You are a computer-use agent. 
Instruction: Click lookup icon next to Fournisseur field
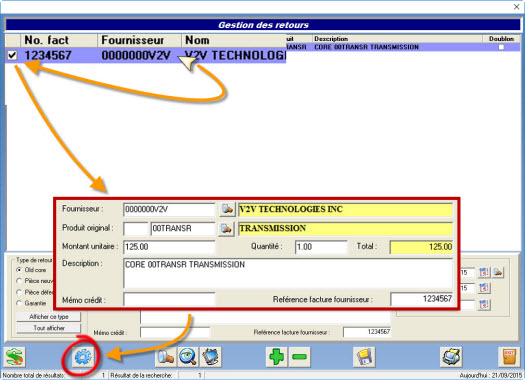(x=227, y=209)
